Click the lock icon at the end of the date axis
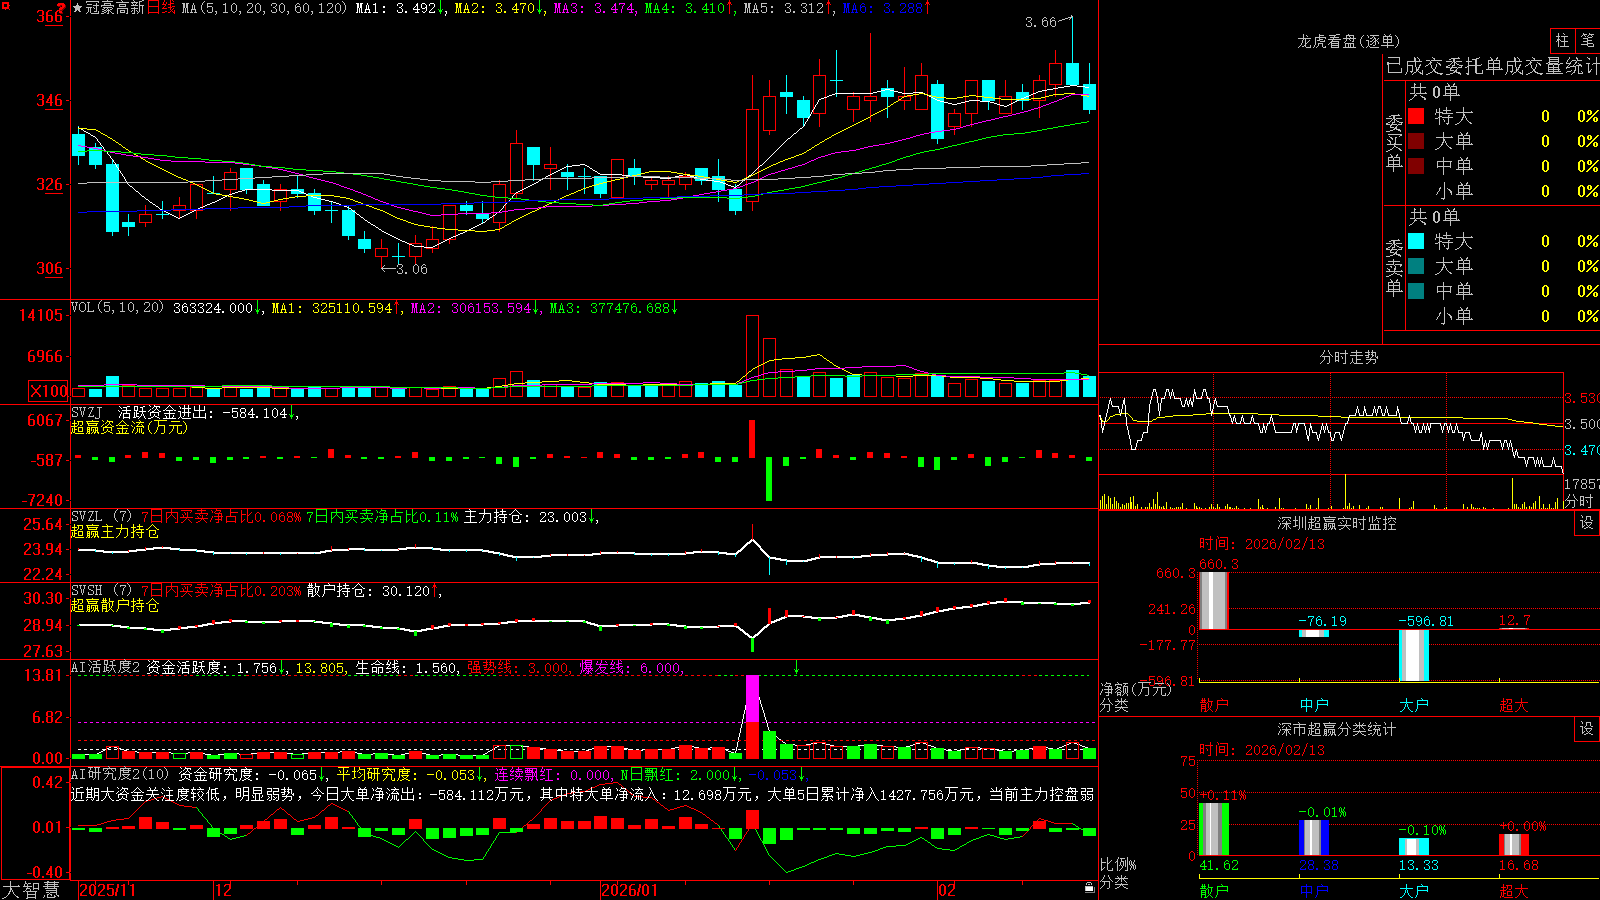This screenshot has width=1600, height=900. tap(1089, 888)
